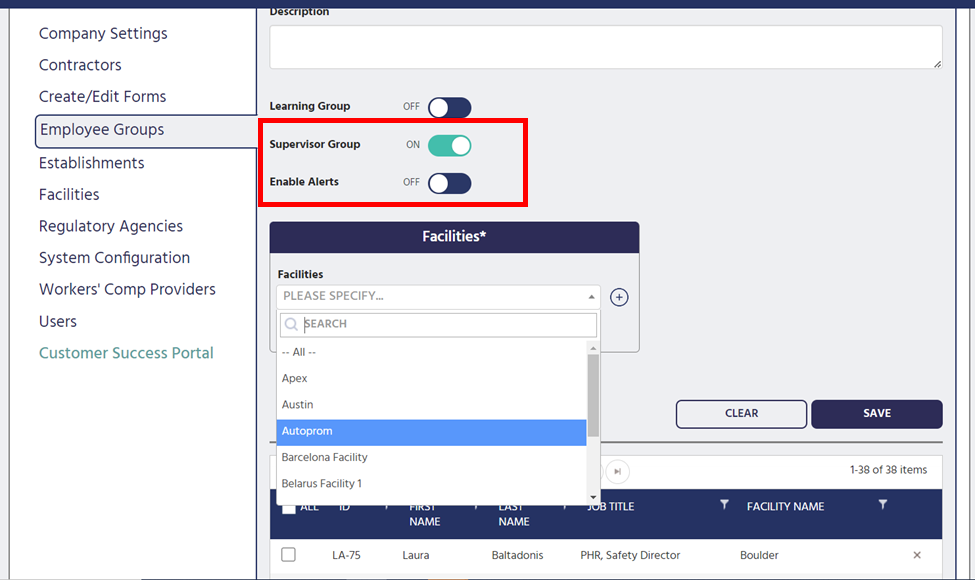975x580 pixels.
Task: Click the magnifier icon in search box
Action: 291,324
